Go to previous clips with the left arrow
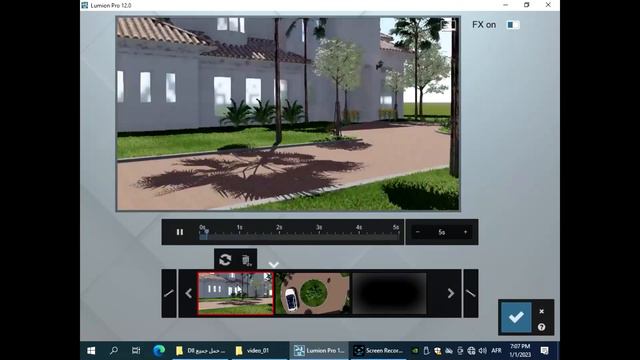 [188, 293]
